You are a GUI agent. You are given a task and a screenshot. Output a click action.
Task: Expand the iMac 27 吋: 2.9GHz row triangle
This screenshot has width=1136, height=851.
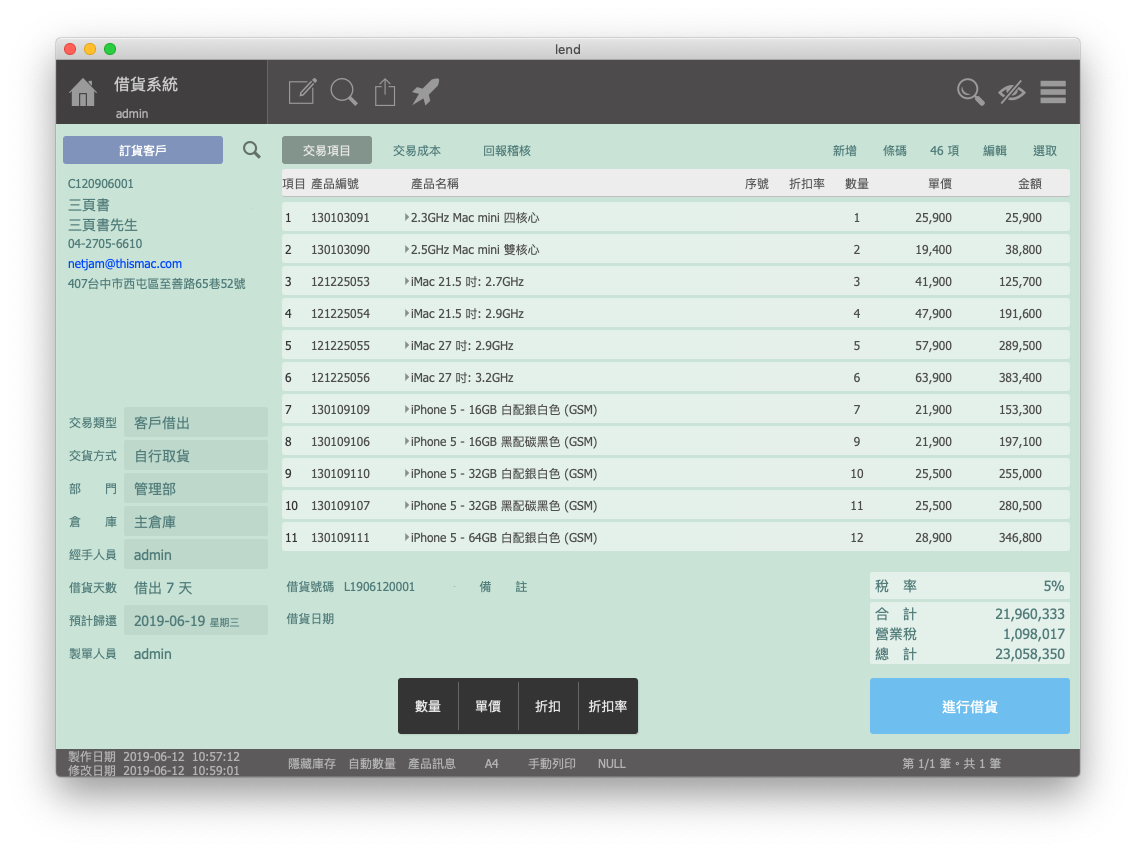[x=406, y=345]
